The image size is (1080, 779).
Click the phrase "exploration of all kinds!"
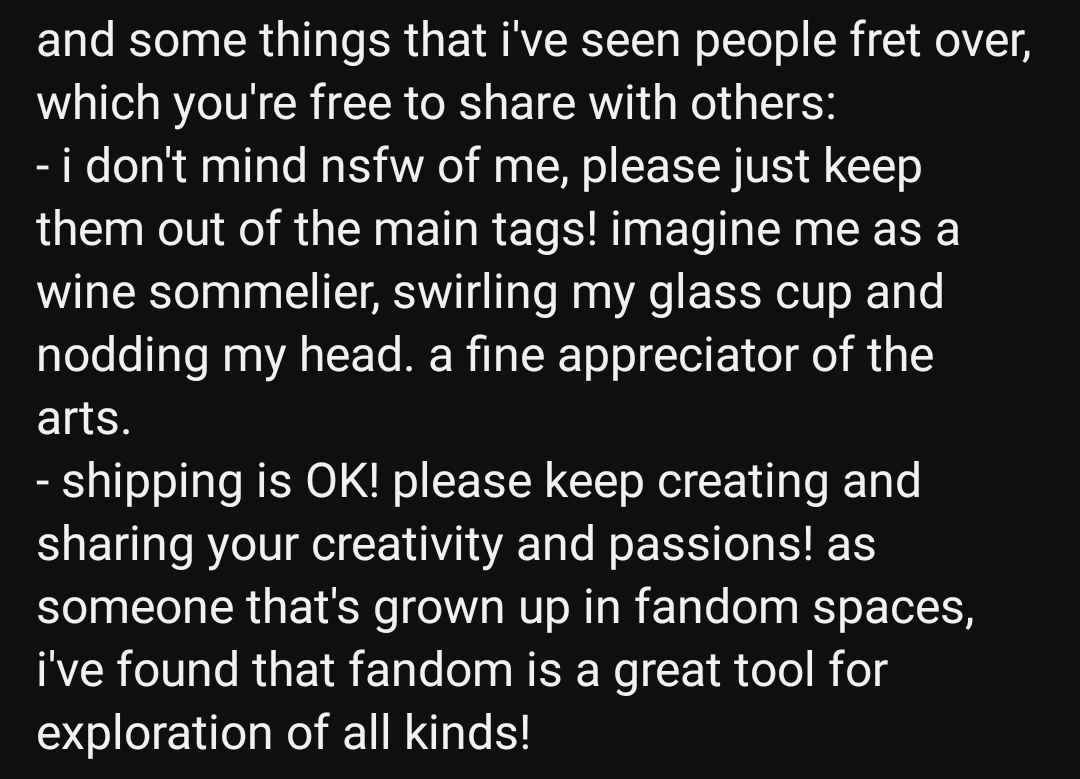tap(284, 733)
